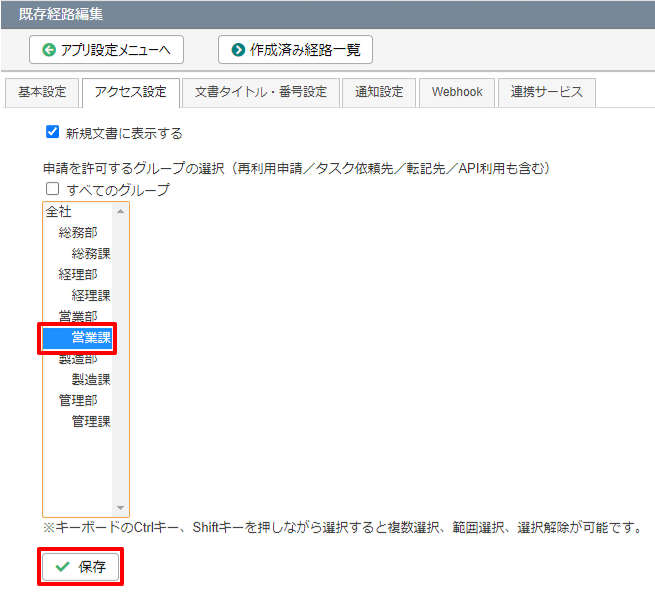The height and width of the screenshot is (595, 655).
Task: Switch to the 基本設定 tab
Action: [x=42, y=92]
